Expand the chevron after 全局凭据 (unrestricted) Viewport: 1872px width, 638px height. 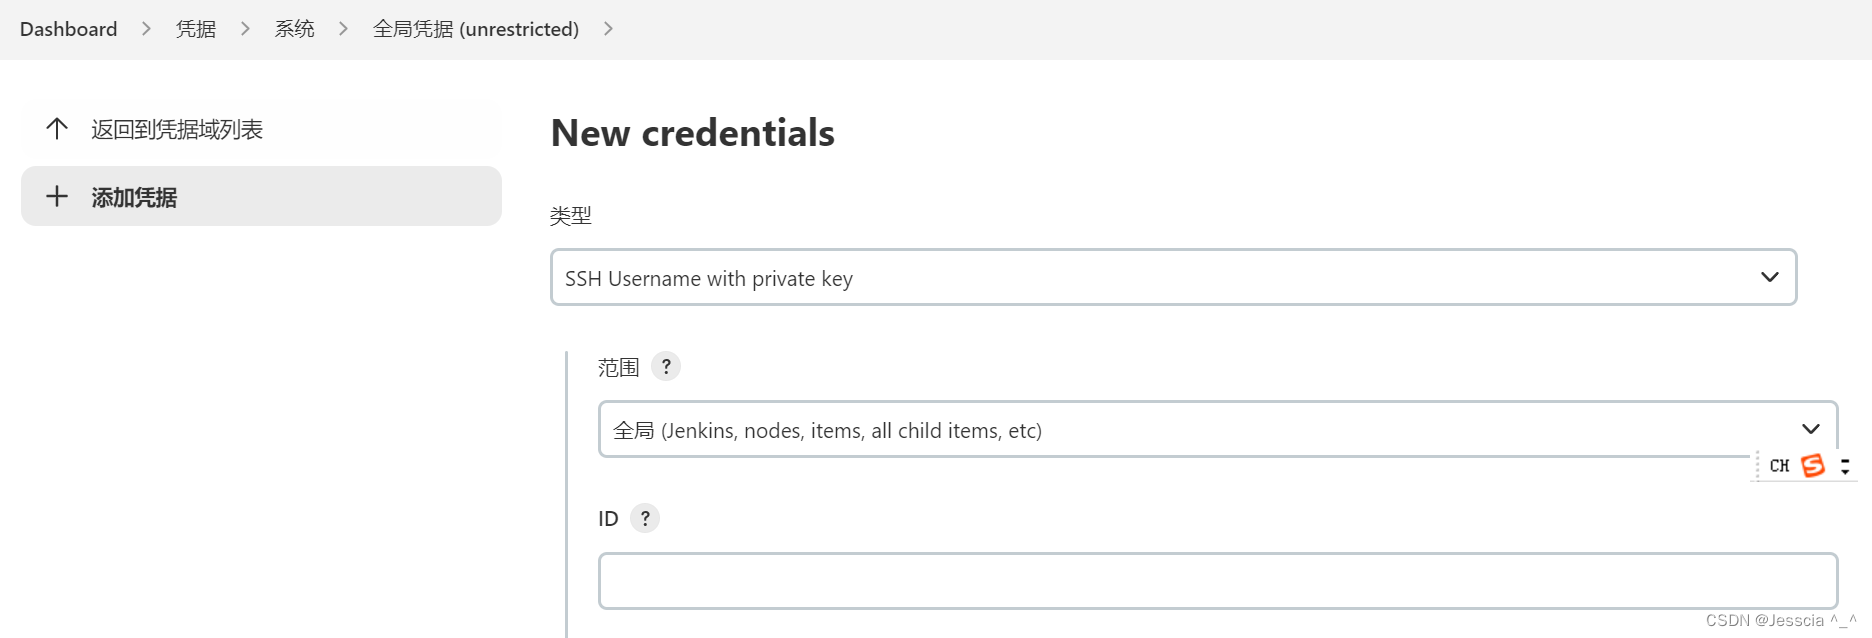[x=608, y=29]
